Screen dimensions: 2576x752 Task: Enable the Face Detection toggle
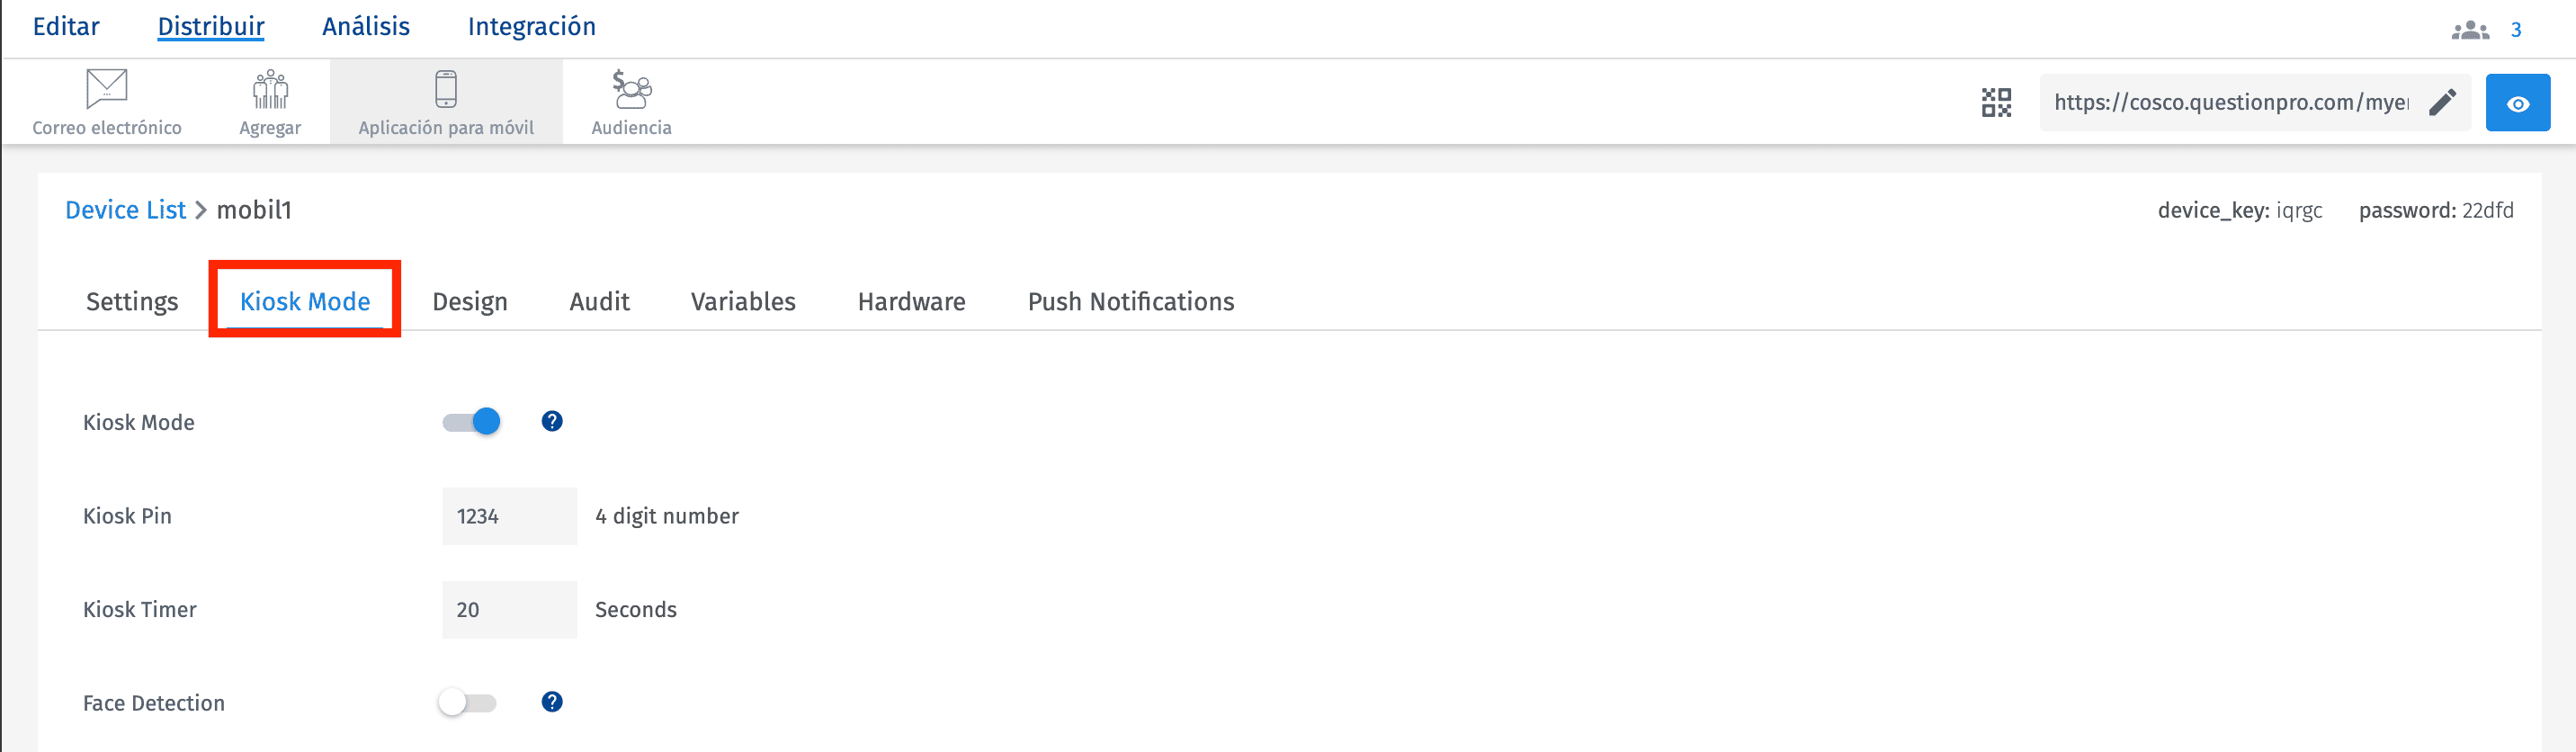[467, 703]
